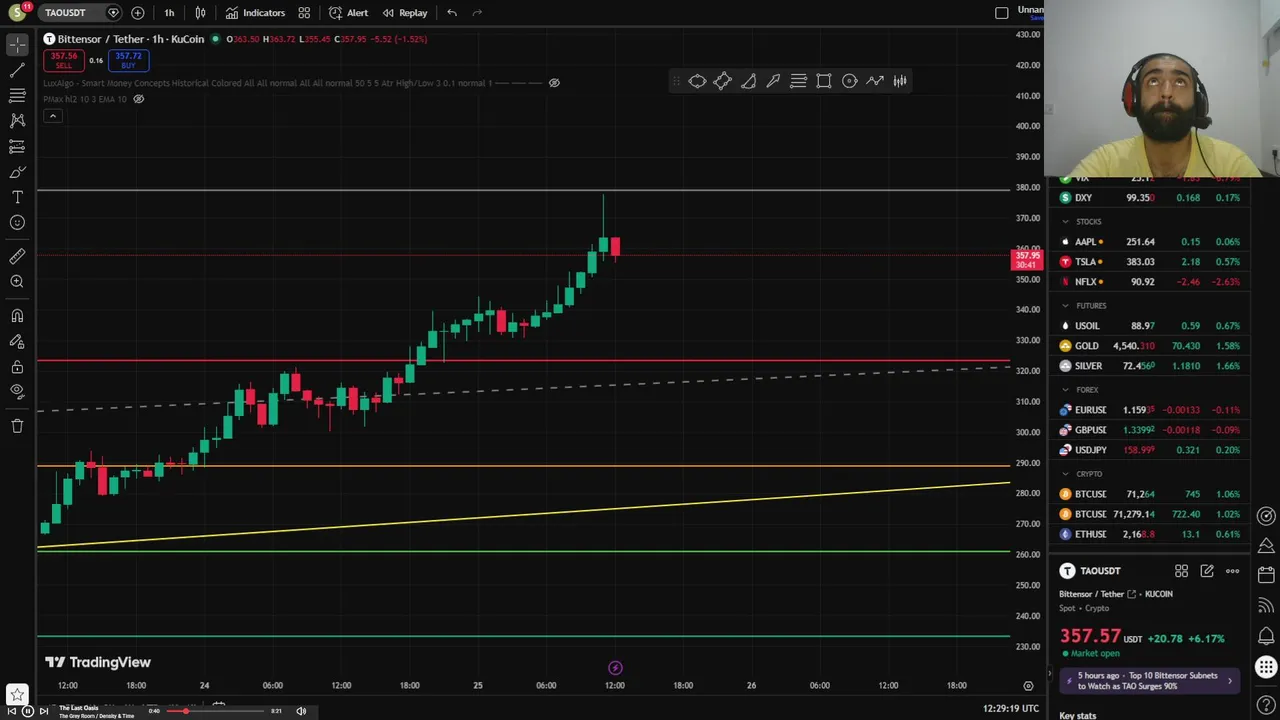1280x720 pixels.
Task: Open the user profile avatar menu
Action: point(17,13)
